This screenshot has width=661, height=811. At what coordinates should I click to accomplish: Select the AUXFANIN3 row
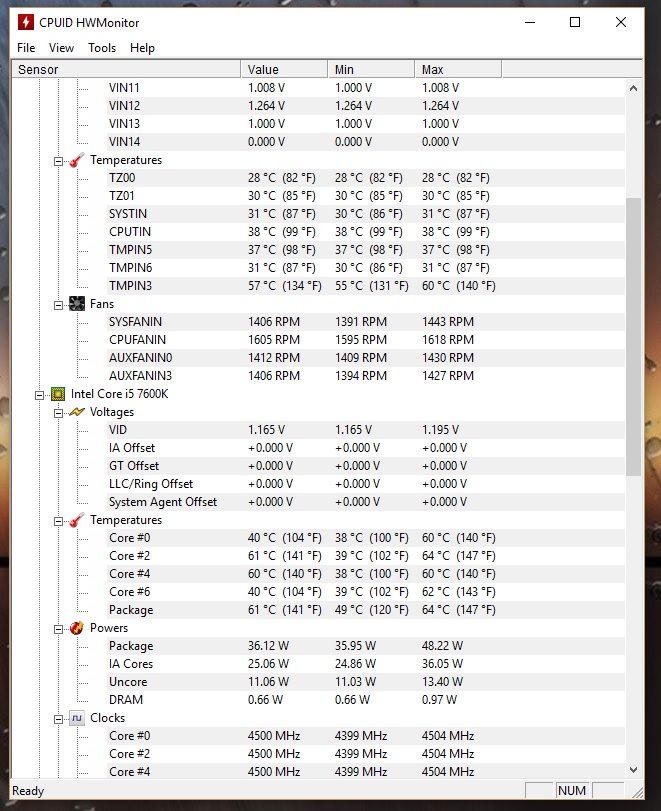[x=365, y=376]
